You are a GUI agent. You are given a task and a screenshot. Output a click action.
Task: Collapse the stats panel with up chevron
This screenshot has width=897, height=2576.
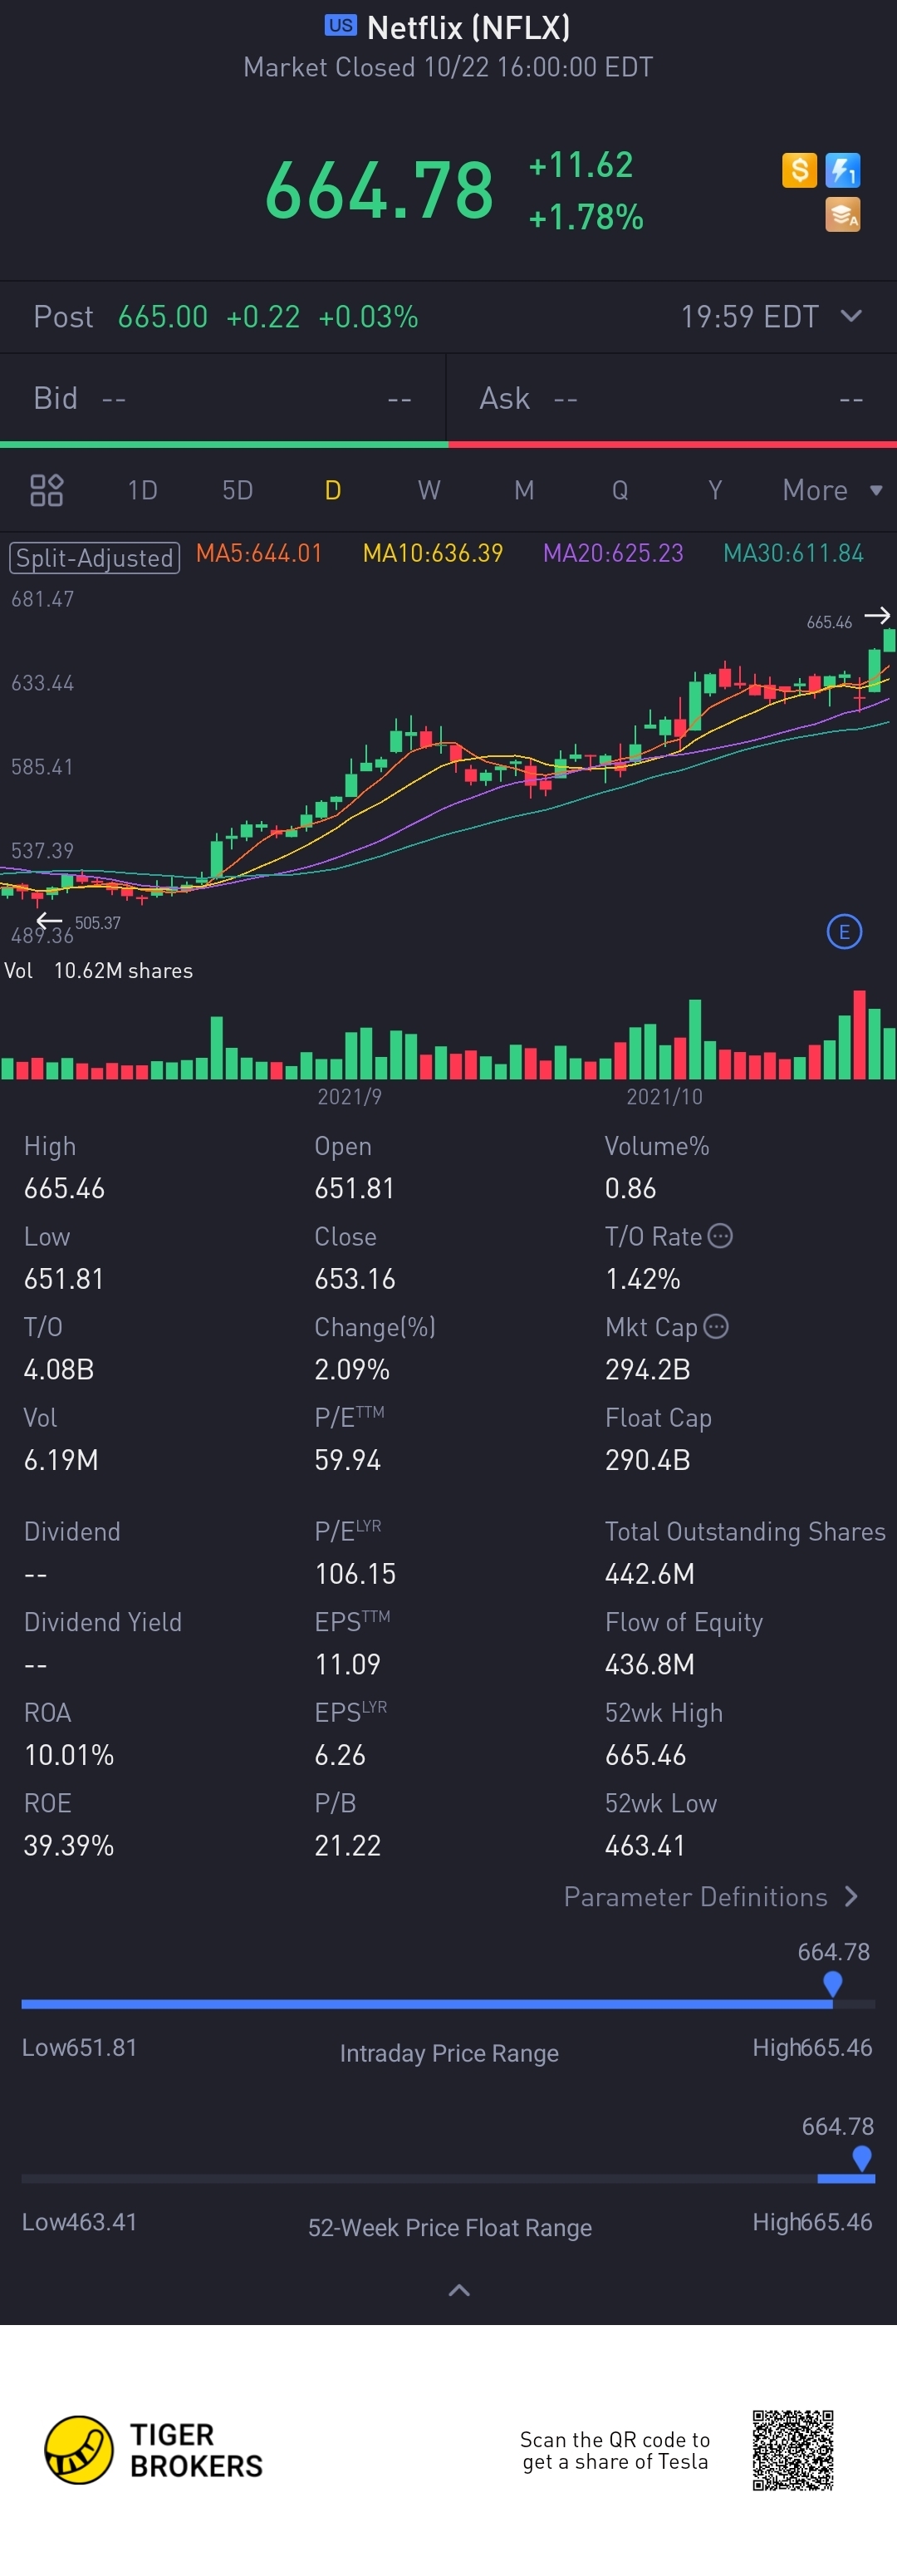click(459, 2290)
